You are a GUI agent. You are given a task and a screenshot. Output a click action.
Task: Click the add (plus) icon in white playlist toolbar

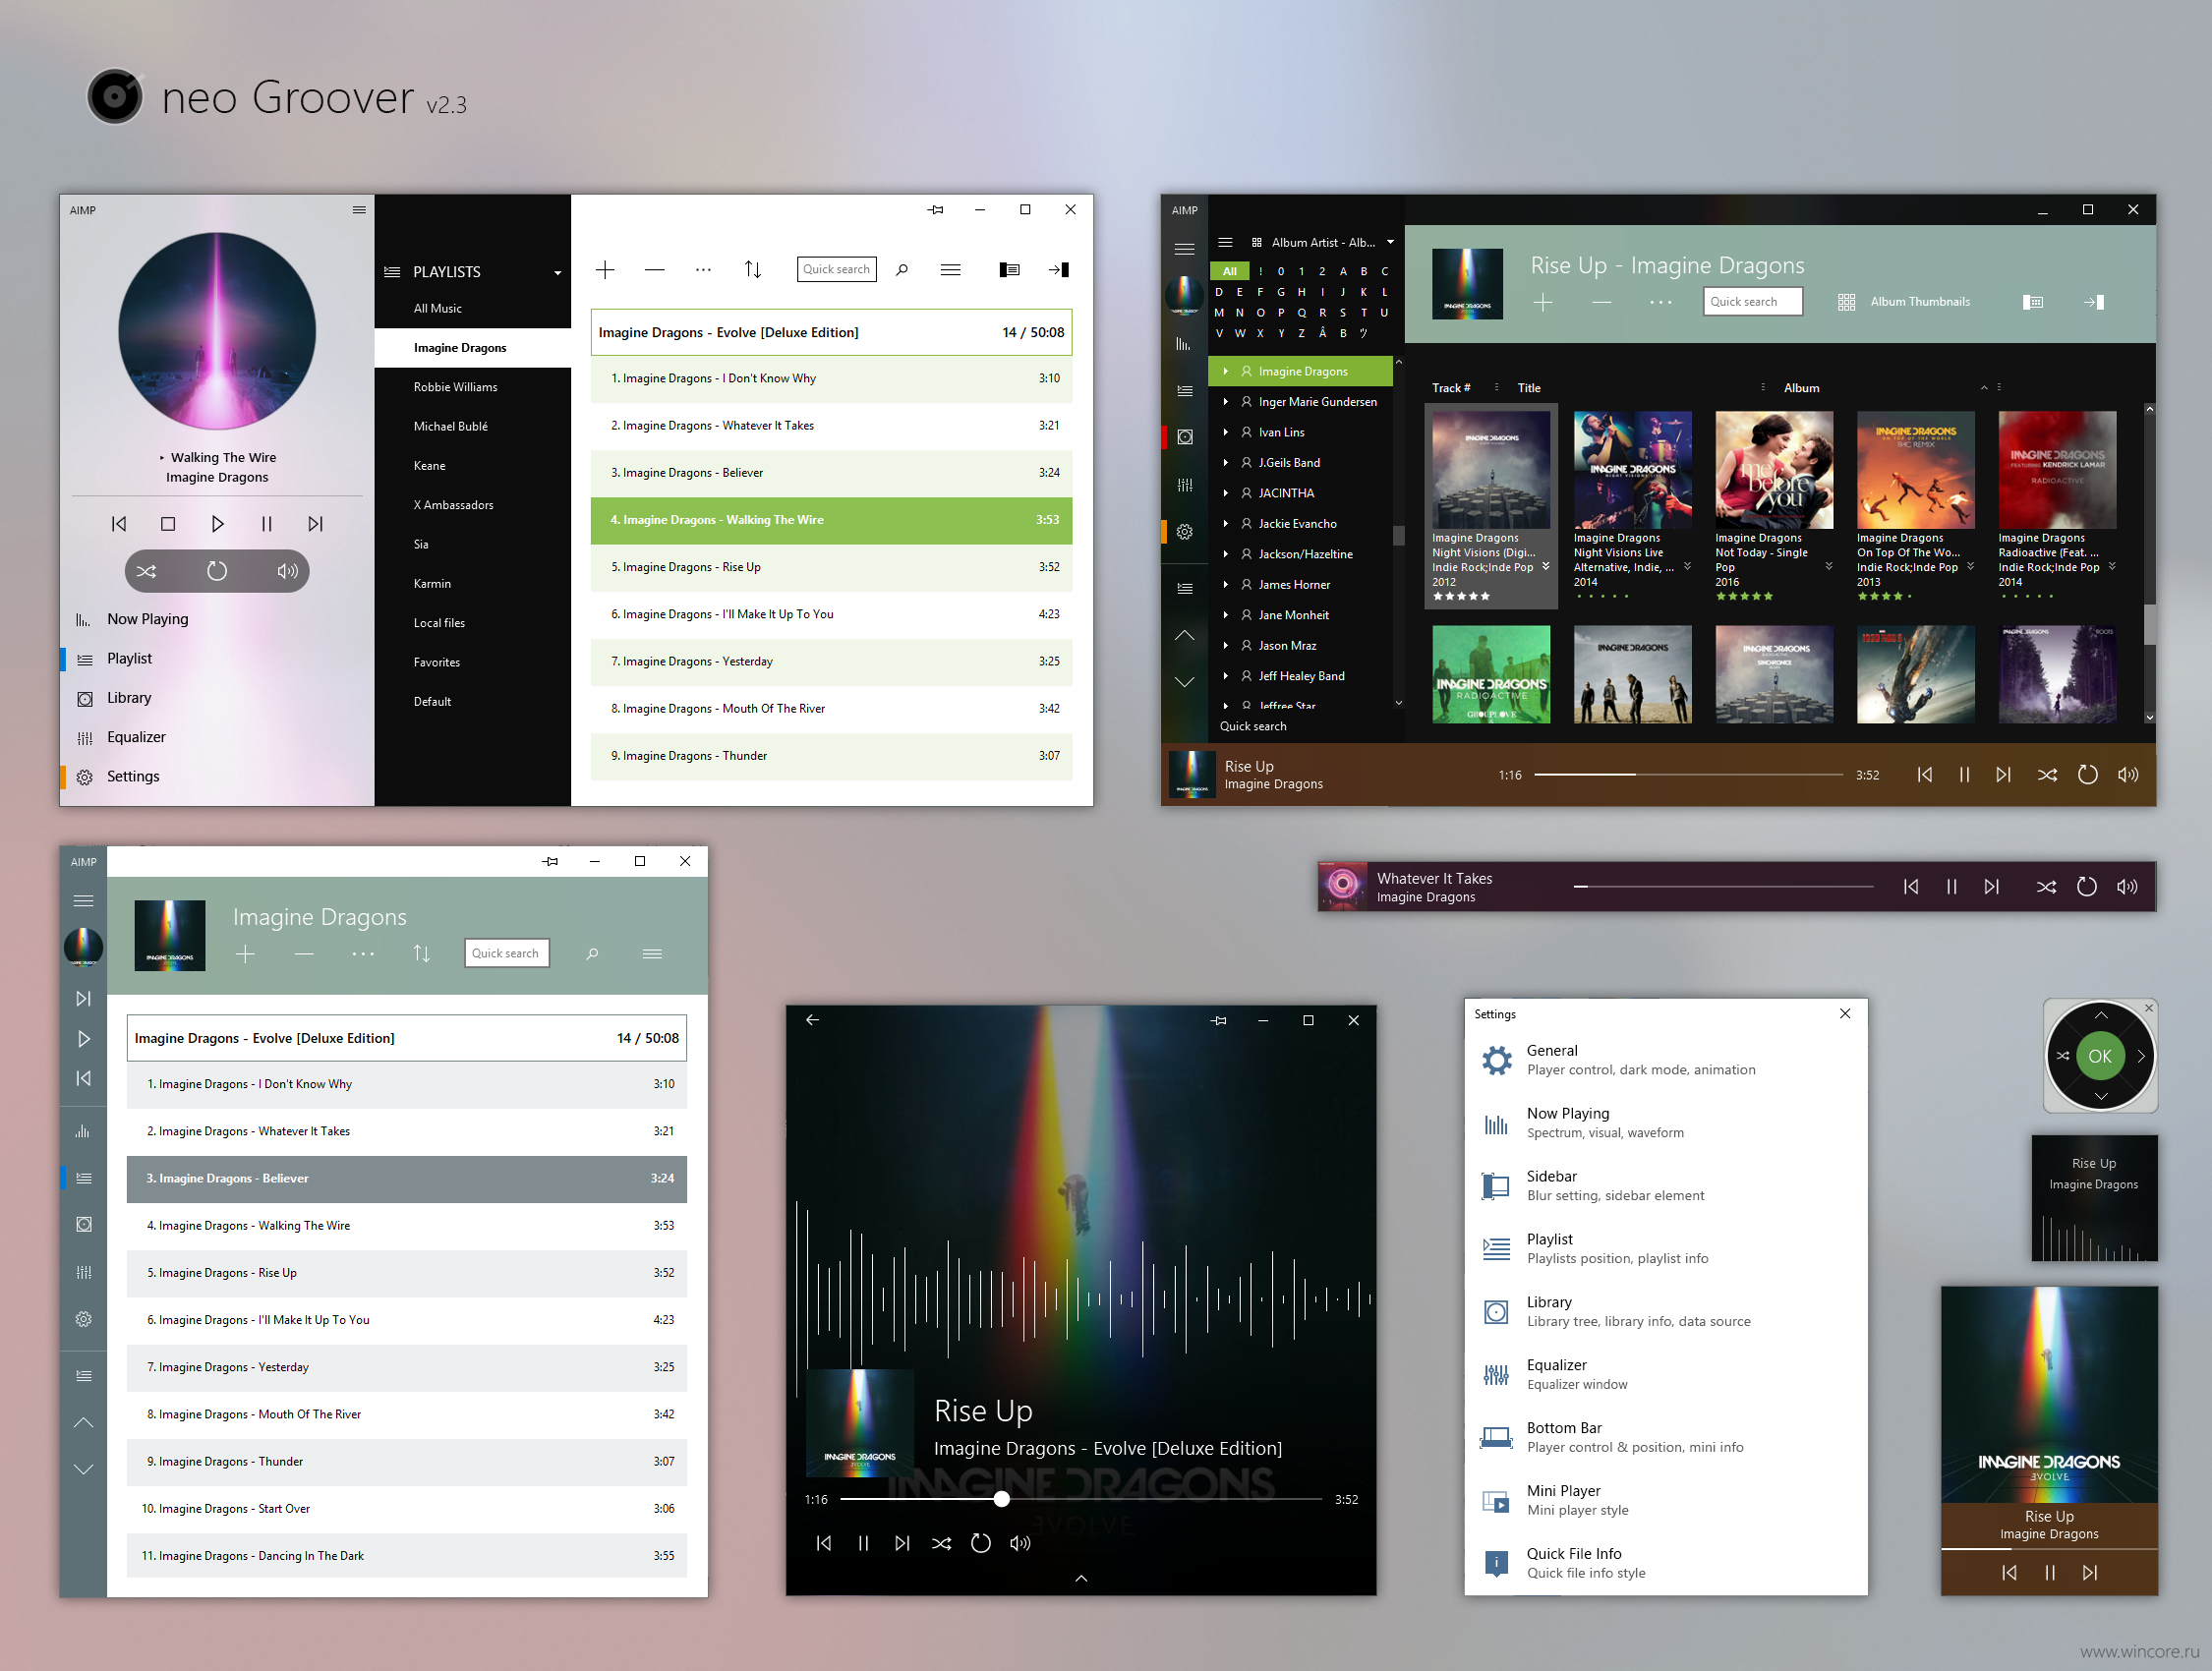click(x=605, y=270)
